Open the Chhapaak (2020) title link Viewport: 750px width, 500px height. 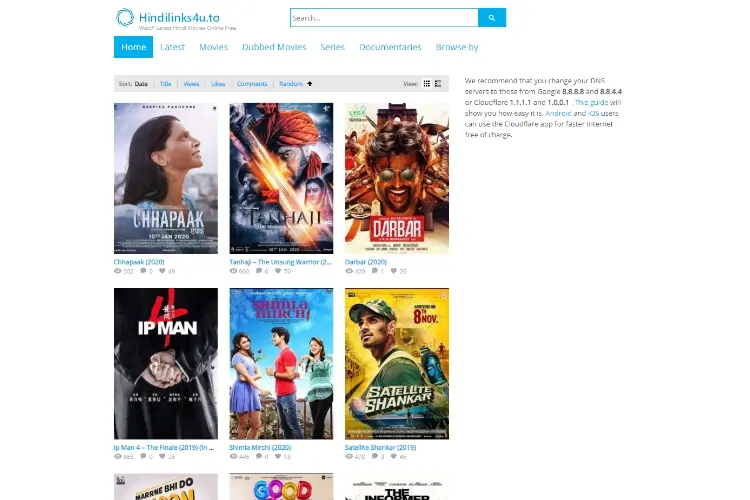tap(139, 262)
